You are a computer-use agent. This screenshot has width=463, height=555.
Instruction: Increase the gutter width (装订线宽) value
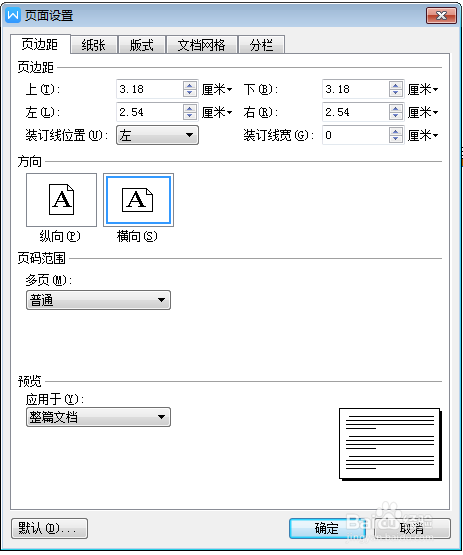click(x=396, y=131)
